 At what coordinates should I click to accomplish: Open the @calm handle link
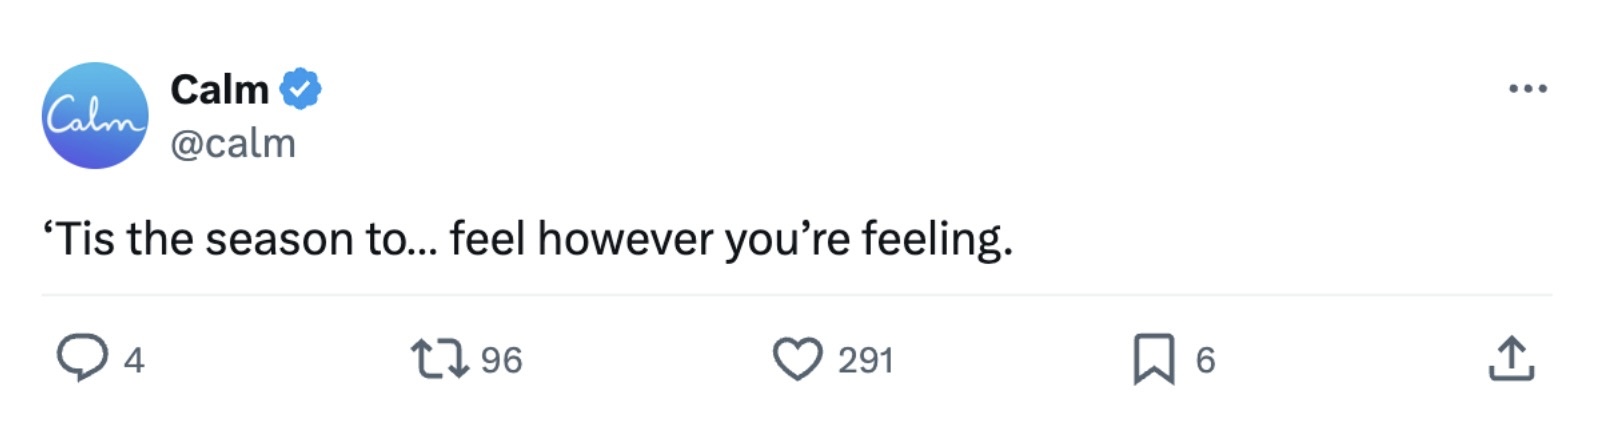233,144
